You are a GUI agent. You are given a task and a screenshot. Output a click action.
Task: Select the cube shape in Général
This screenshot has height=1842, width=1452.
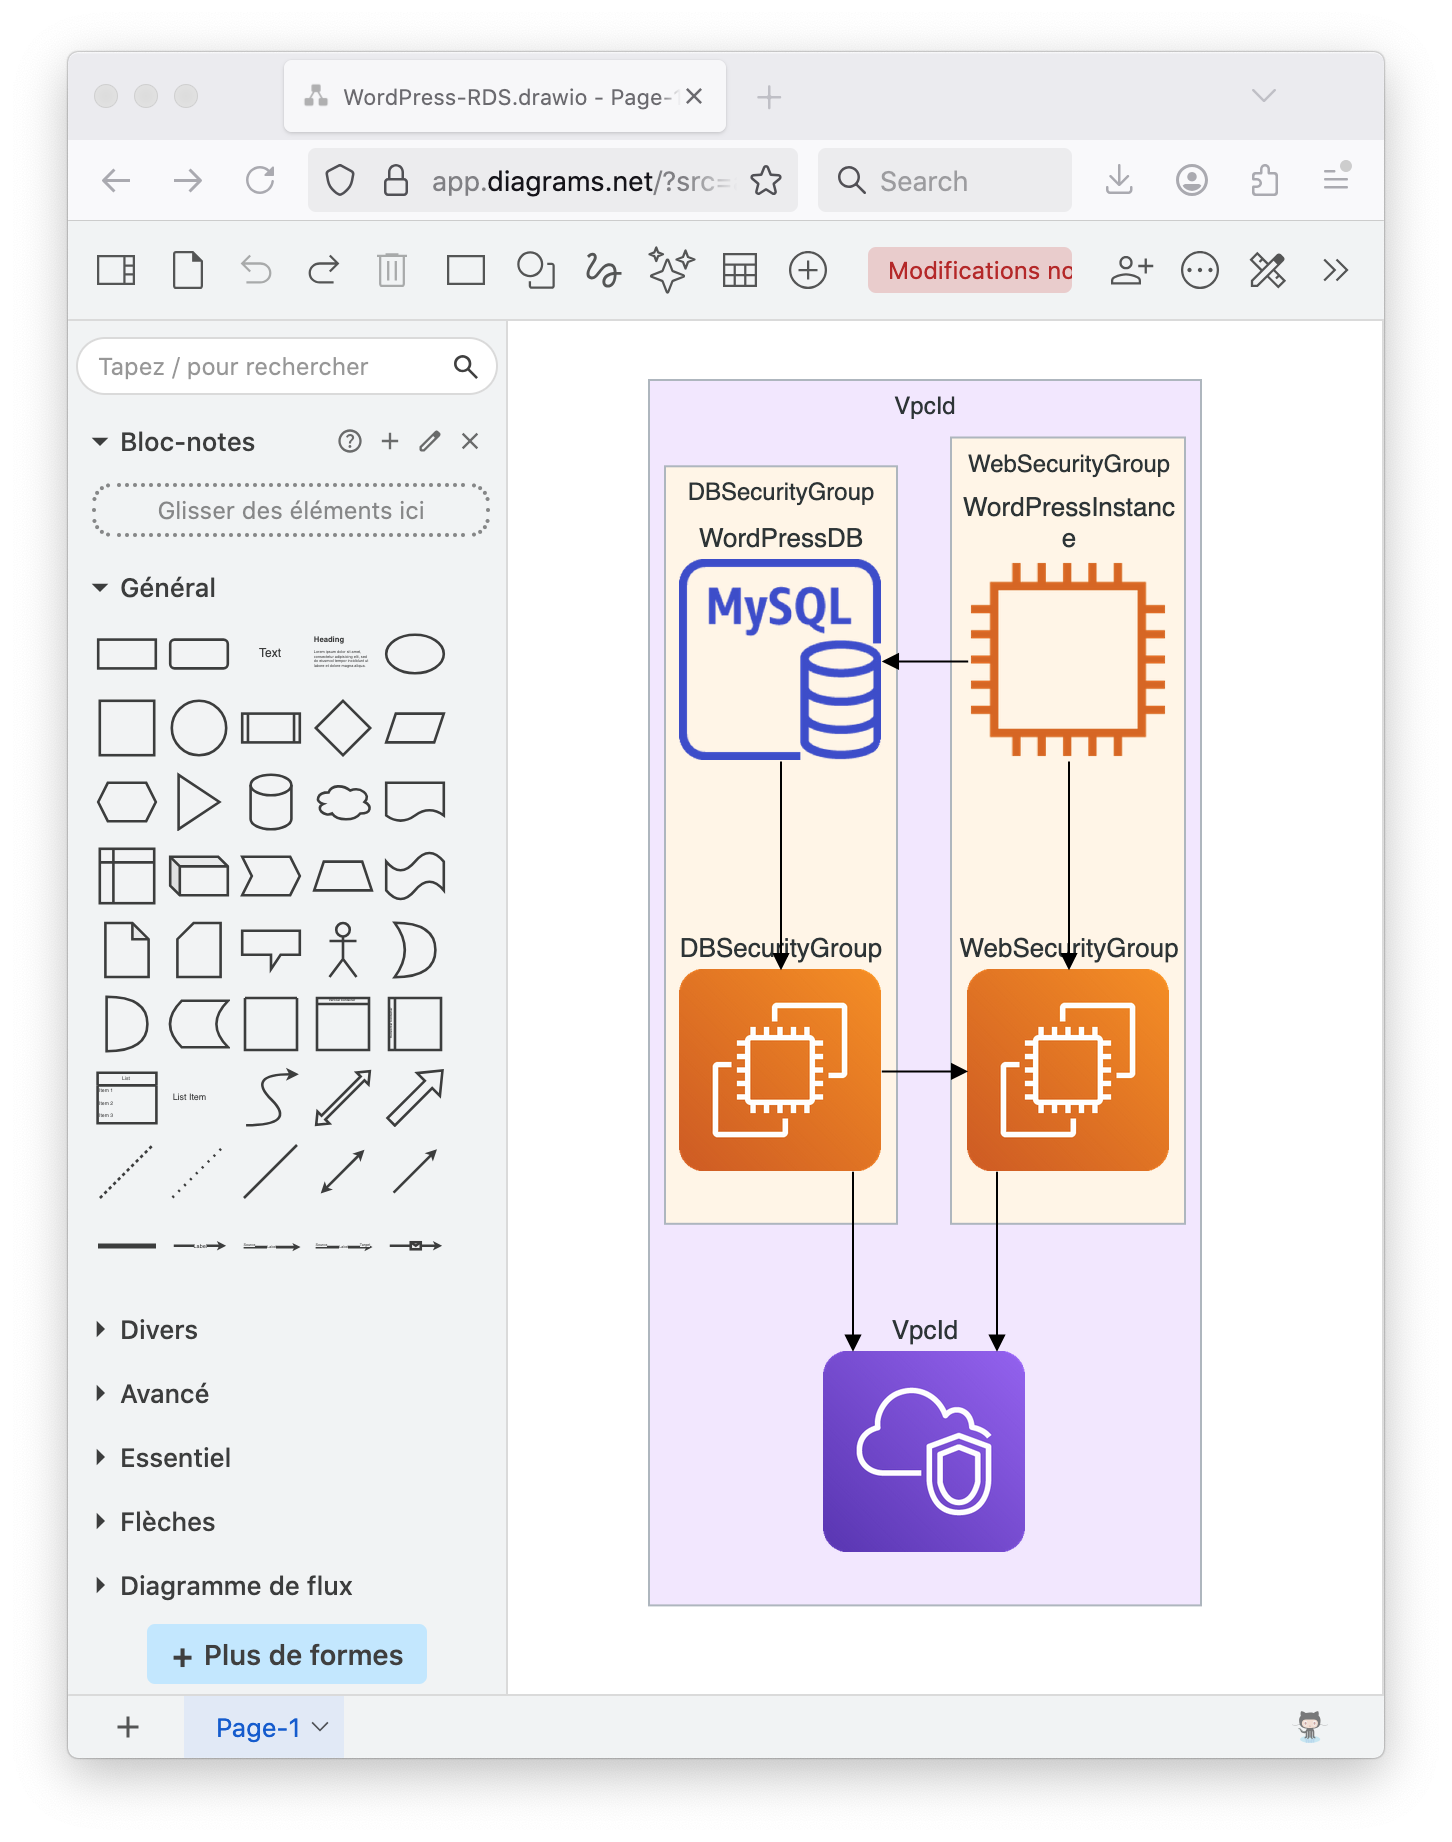click(x=199, y=876)
